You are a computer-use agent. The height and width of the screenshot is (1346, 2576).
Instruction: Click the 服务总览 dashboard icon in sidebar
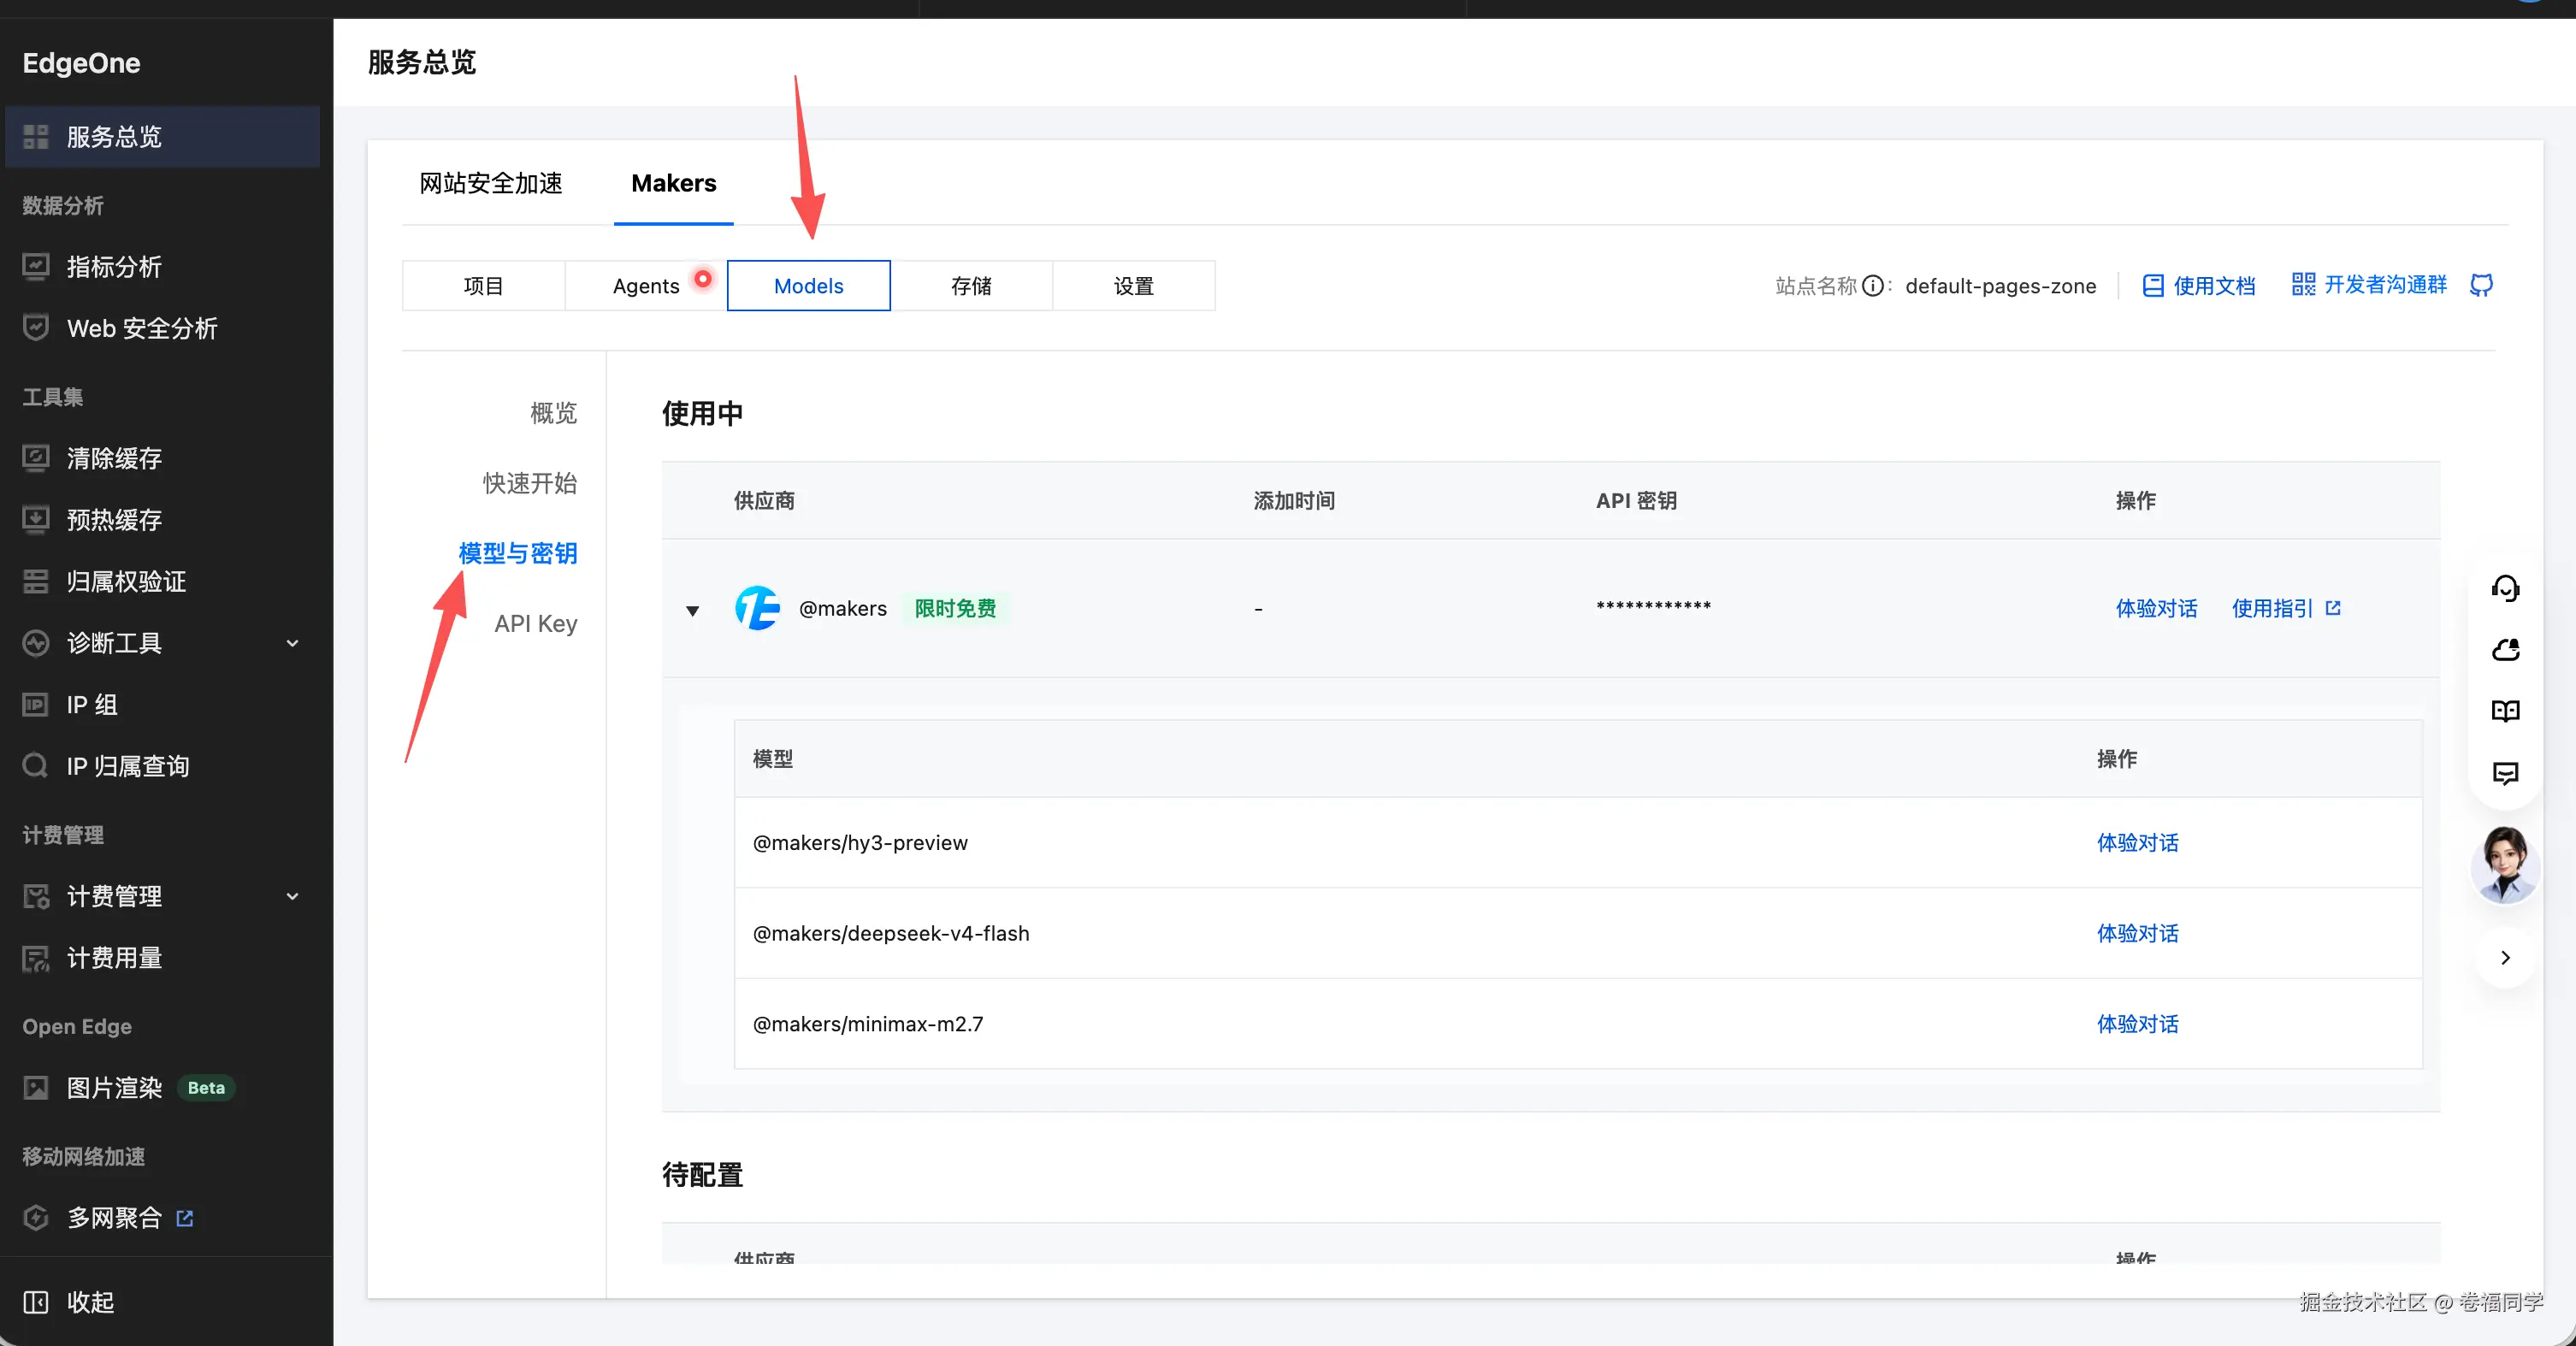36,137
